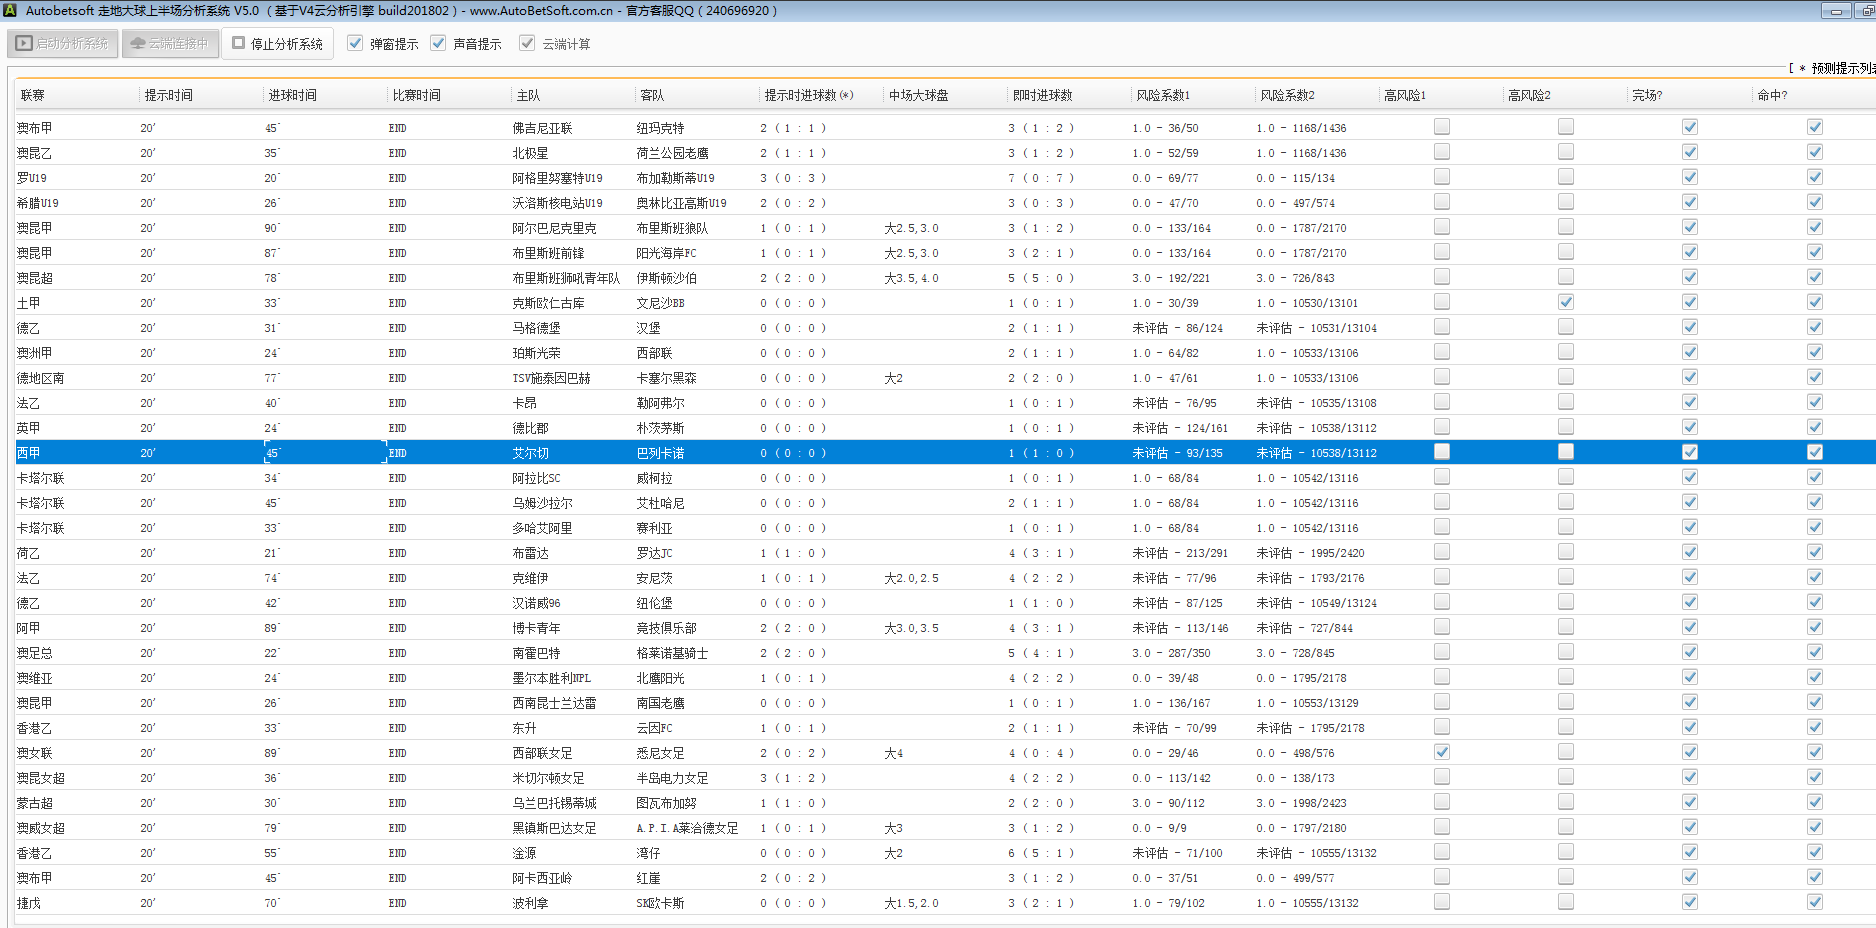
Task: Disable the 弹窗提示 checkbox
Action: click(x=355, y=44)
